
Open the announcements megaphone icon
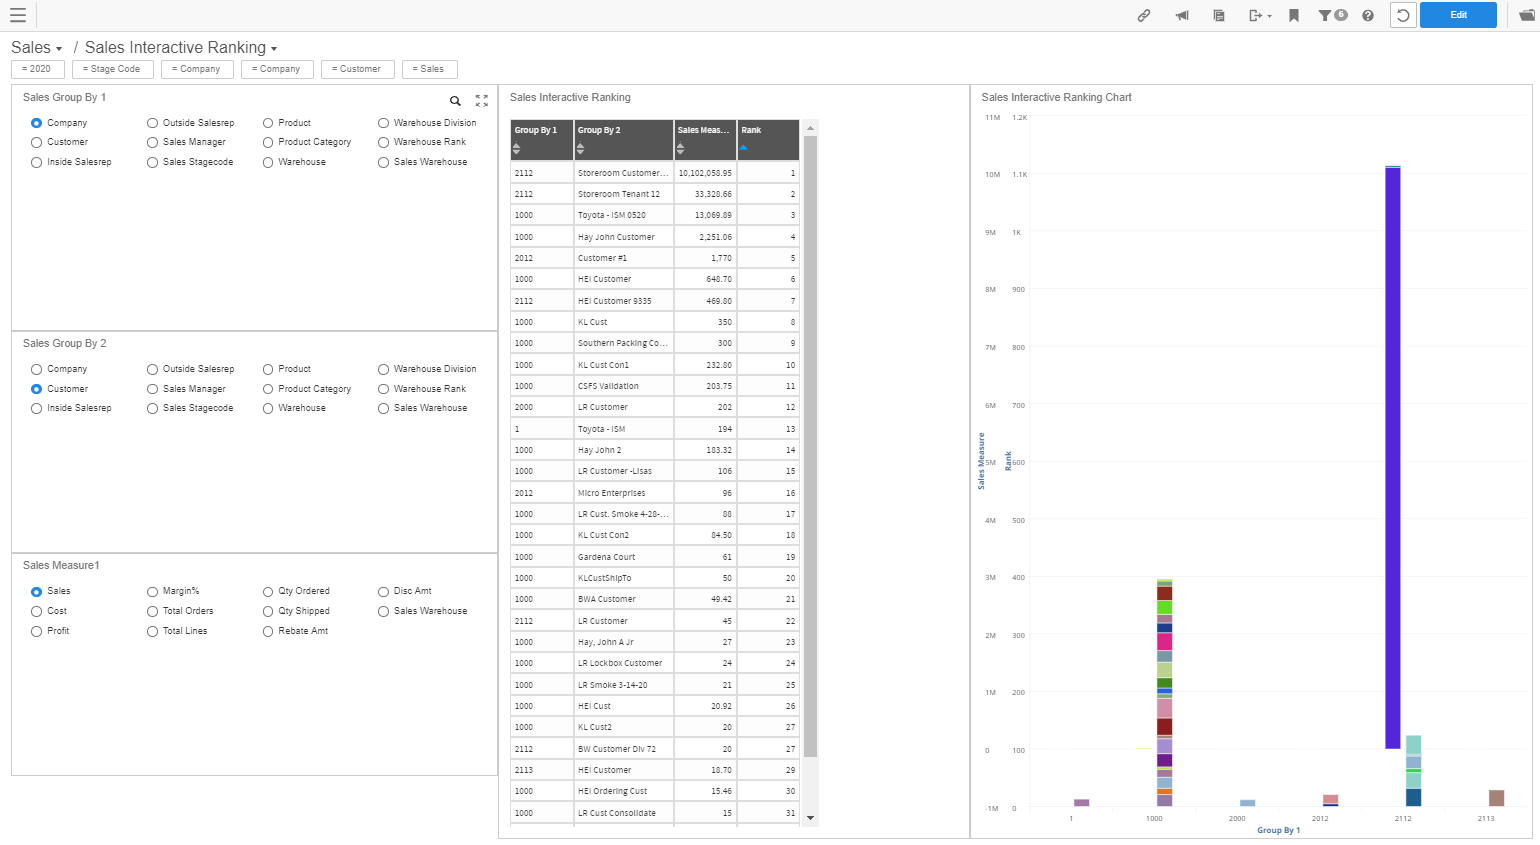(x=1182, y=15)
